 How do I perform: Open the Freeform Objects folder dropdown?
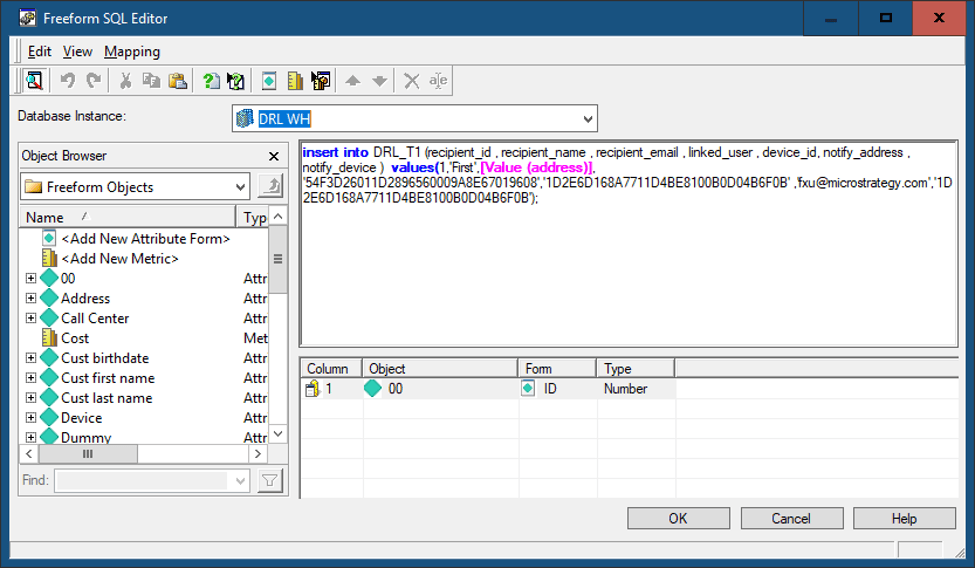(x=241, y=187)
